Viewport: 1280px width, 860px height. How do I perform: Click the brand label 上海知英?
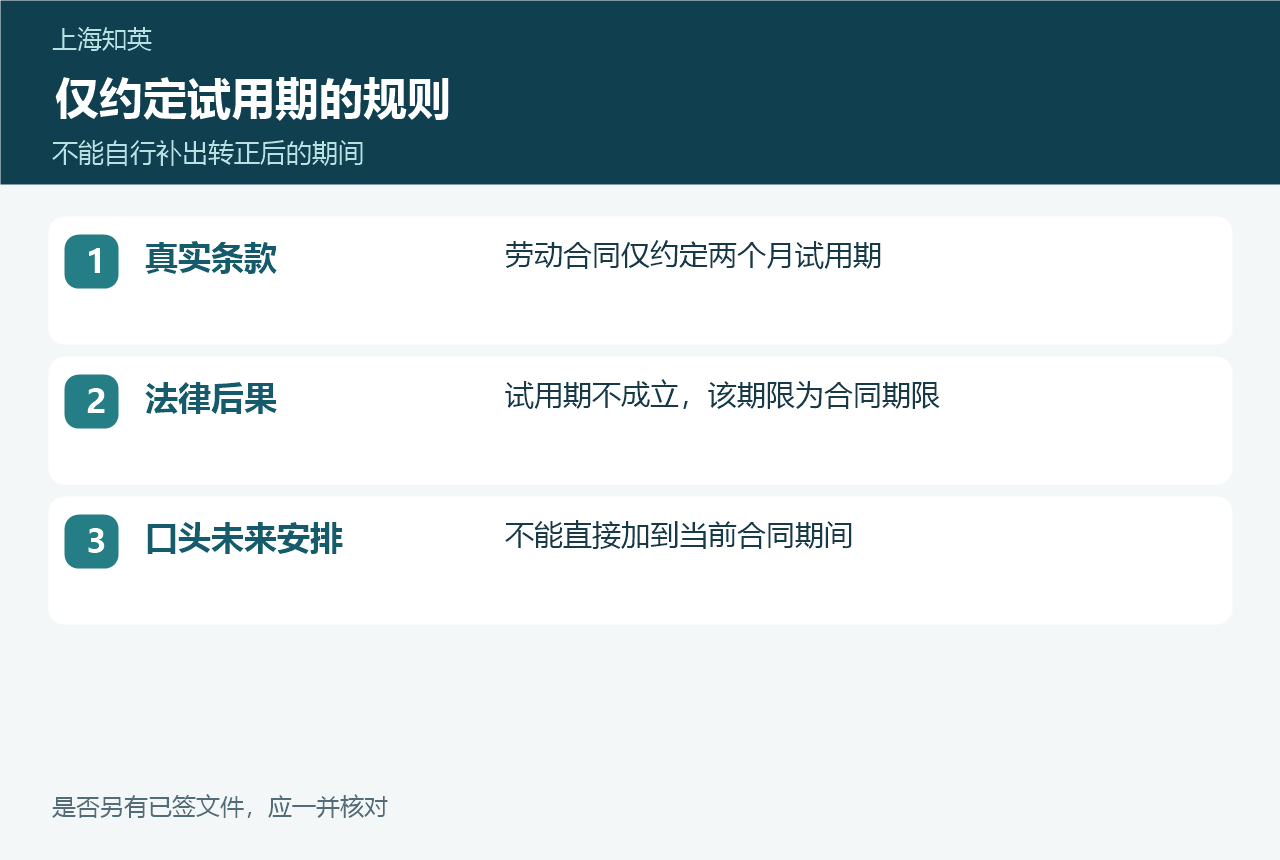pyautogui.click(x=102, y=40)
